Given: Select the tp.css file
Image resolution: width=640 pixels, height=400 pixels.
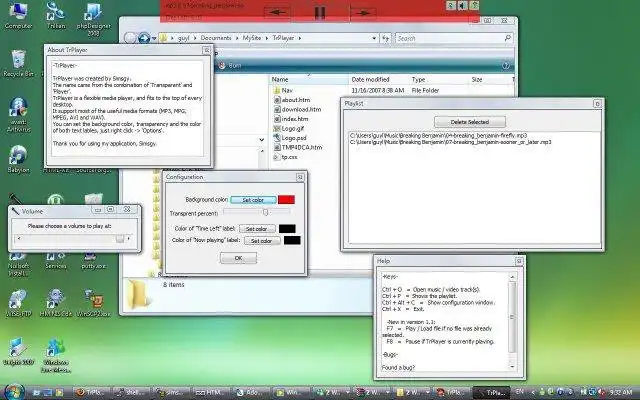Looking at the screenshot, I should tap(285, 157).
